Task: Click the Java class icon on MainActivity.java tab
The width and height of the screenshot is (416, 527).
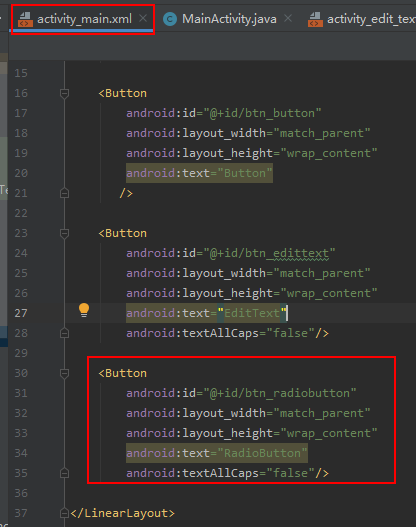Action: coord(170,19)
